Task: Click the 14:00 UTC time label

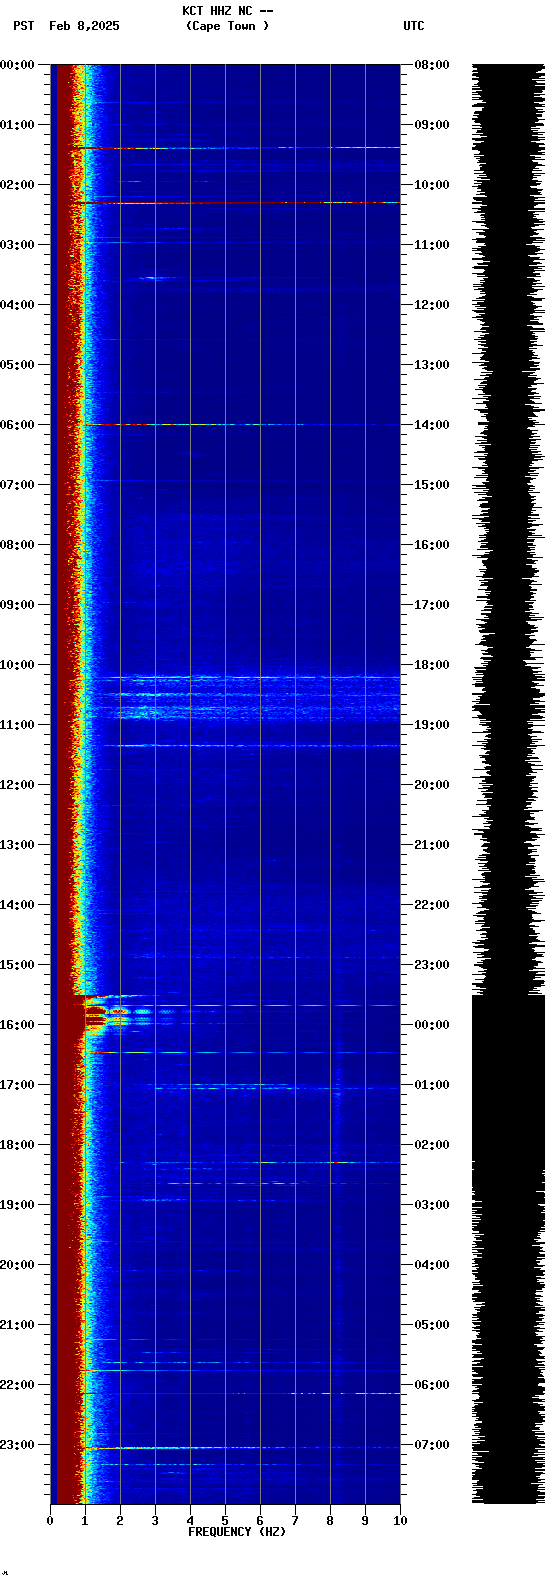Action: coord(432,425)
